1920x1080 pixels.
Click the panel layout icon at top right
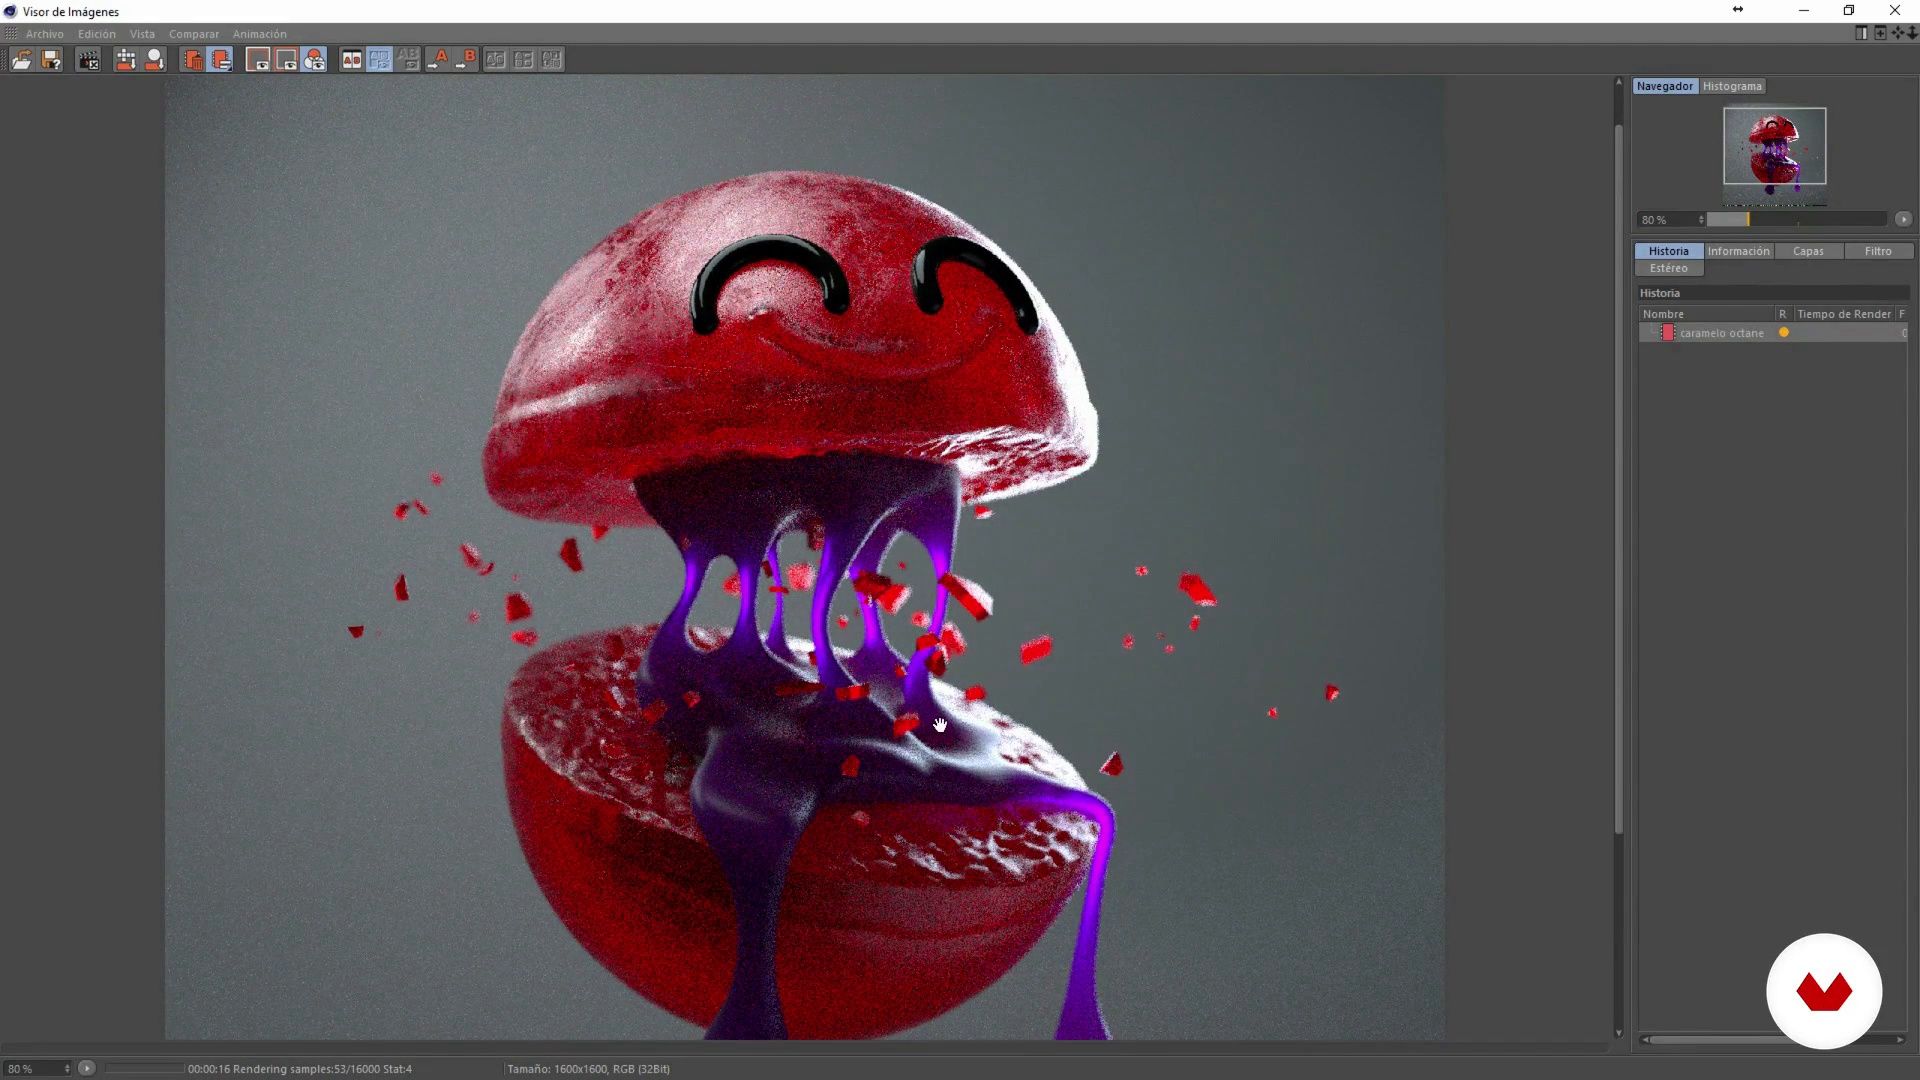coord(1861,33)
